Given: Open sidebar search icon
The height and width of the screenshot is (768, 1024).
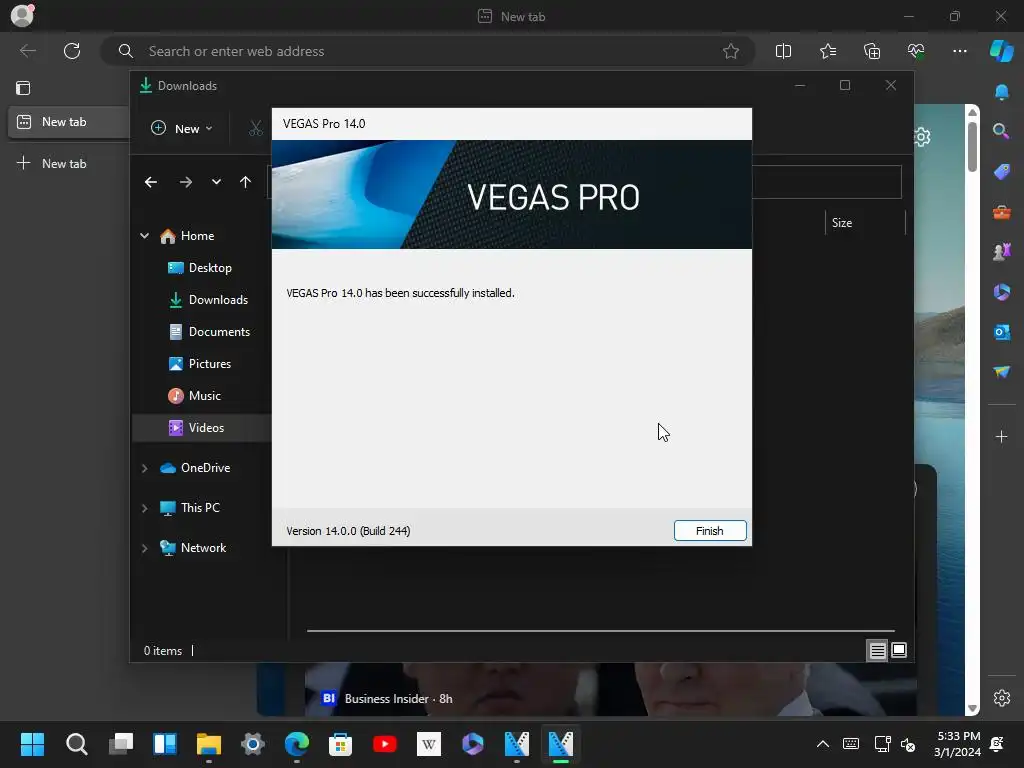Looking at the screenshot, I should (x=1001, y=131).
